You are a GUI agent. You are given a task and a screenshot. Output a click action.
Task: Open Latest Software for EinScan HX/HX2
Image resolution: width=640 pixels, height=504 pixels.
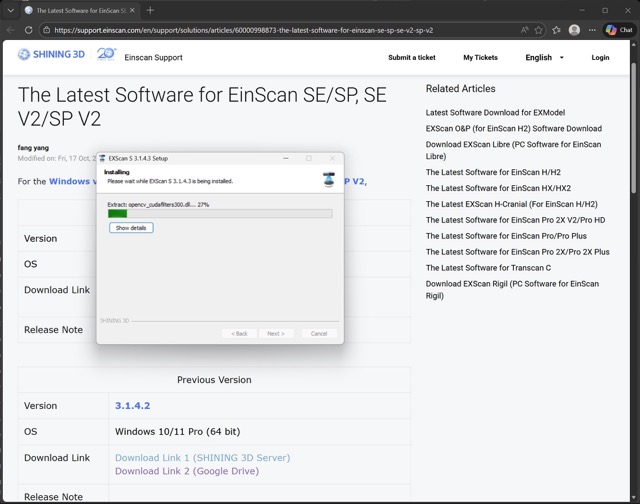[x=498, y=188]
